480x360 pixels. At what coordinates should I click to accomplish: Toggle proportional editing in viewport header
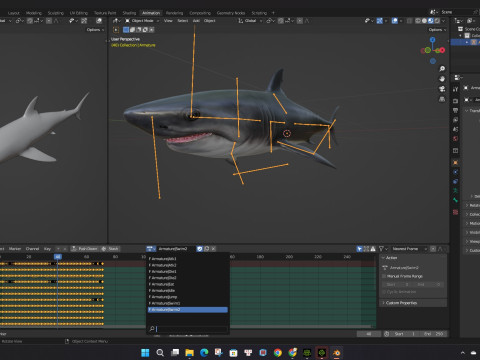click(x=300, y=21)
